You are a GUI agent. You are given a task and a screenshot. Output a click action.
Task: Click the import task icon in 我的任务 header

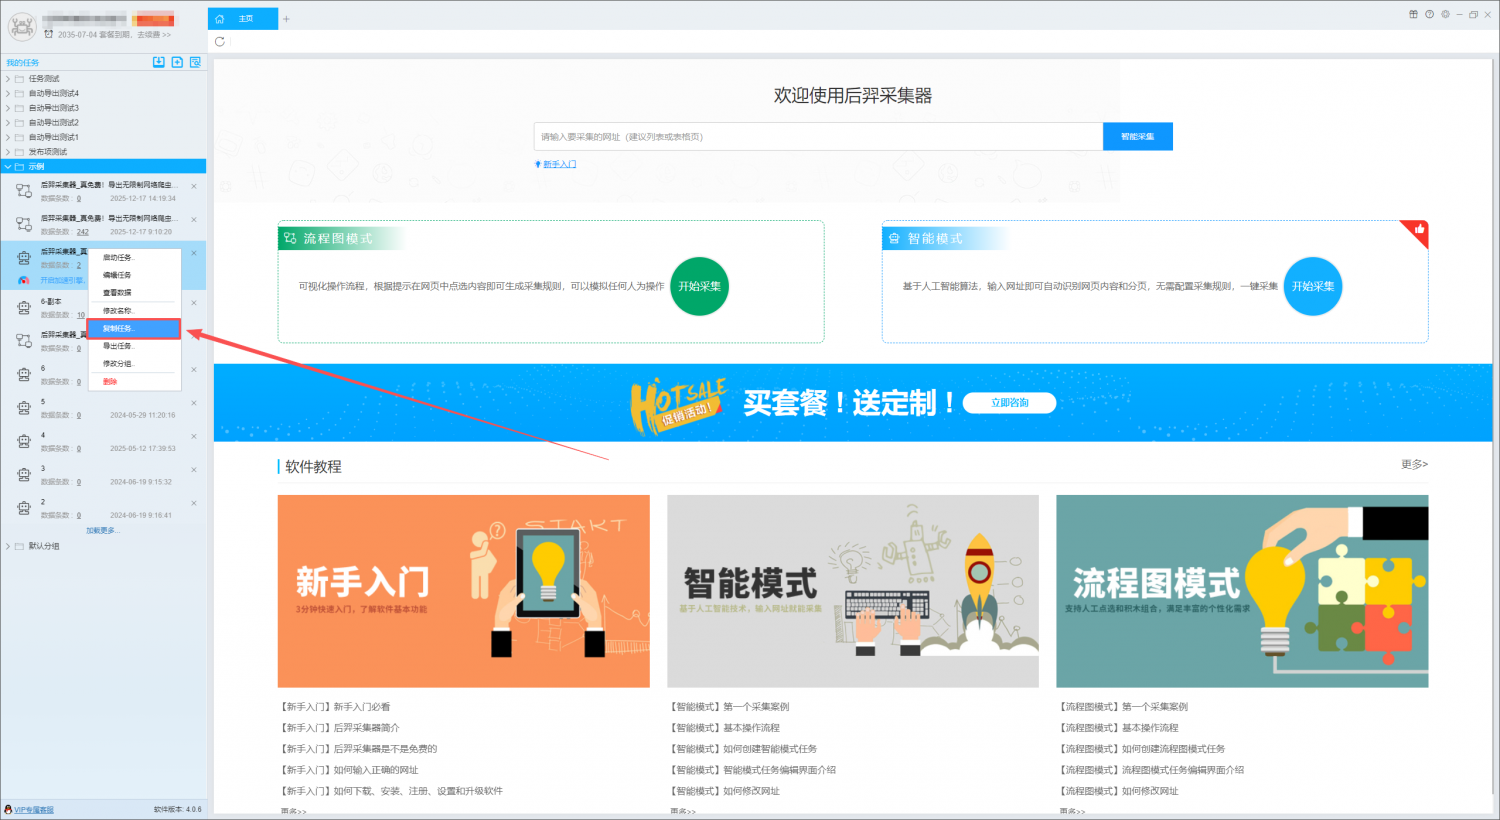(158, 62)
